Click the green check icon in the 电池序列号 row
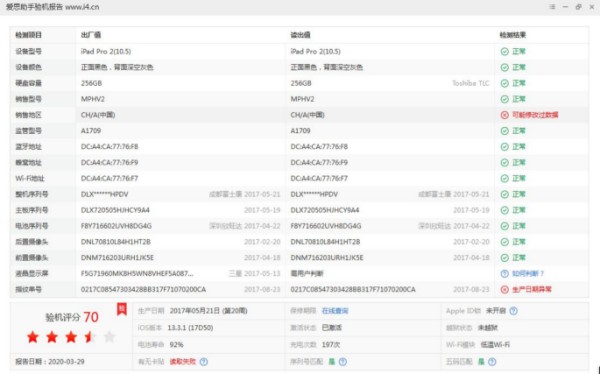 point(504,226)
